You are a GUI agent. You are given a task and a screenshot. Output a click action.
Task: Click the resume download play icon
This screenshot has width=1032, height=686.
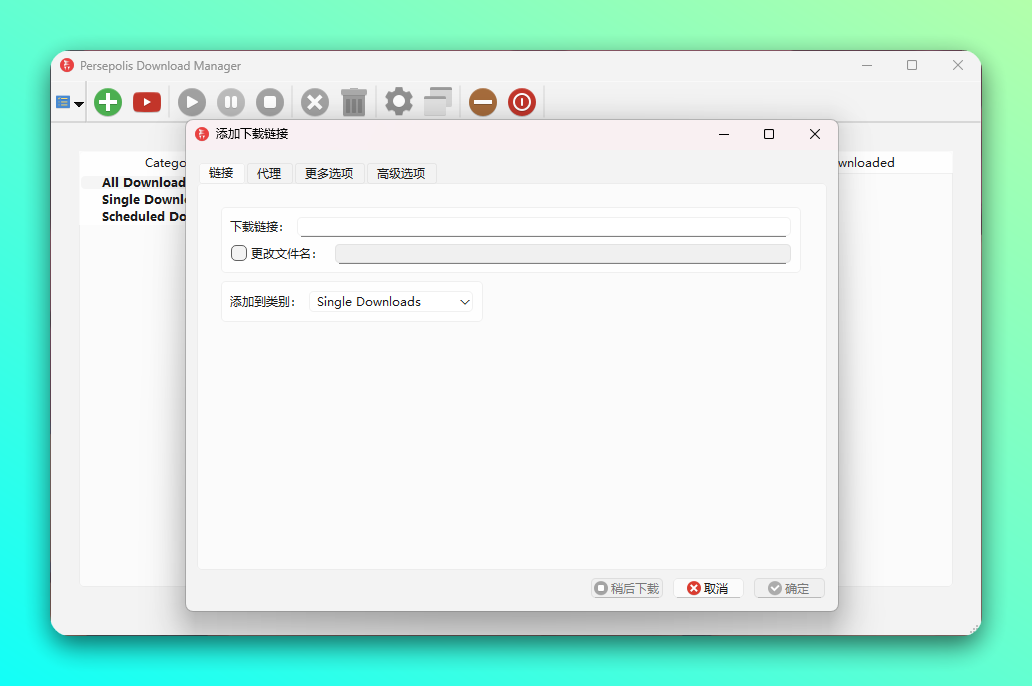(192, 102)
